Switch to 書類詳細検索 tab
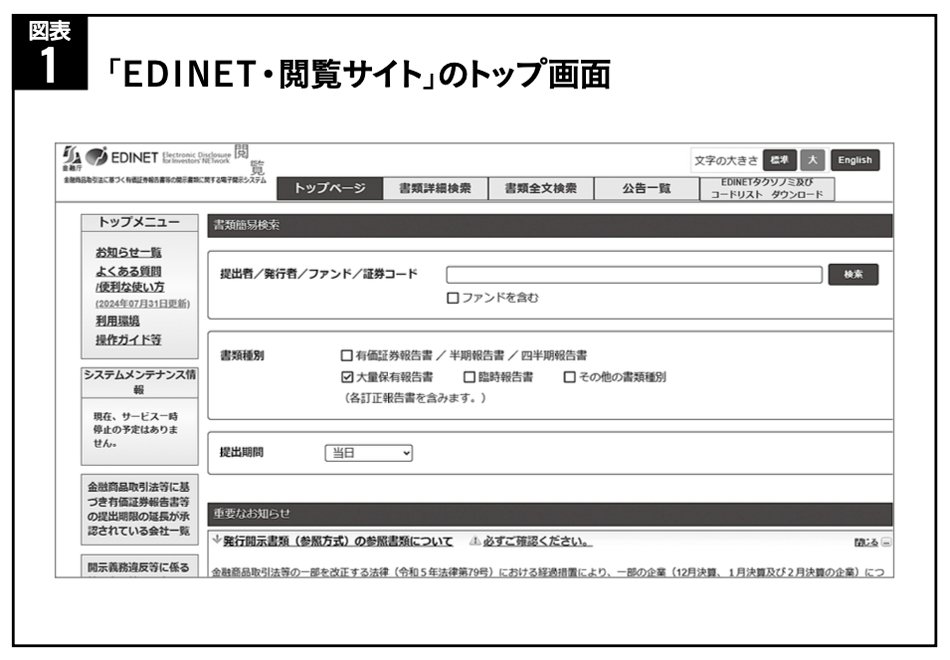This screenshot has height=660, width=950. (435, 188)
